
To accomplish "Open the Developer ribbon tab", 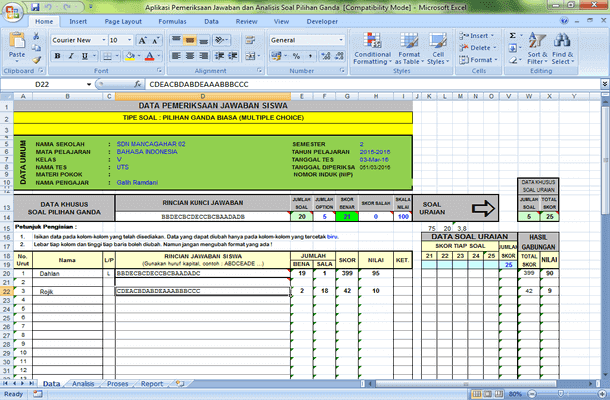I will [322, 21].
